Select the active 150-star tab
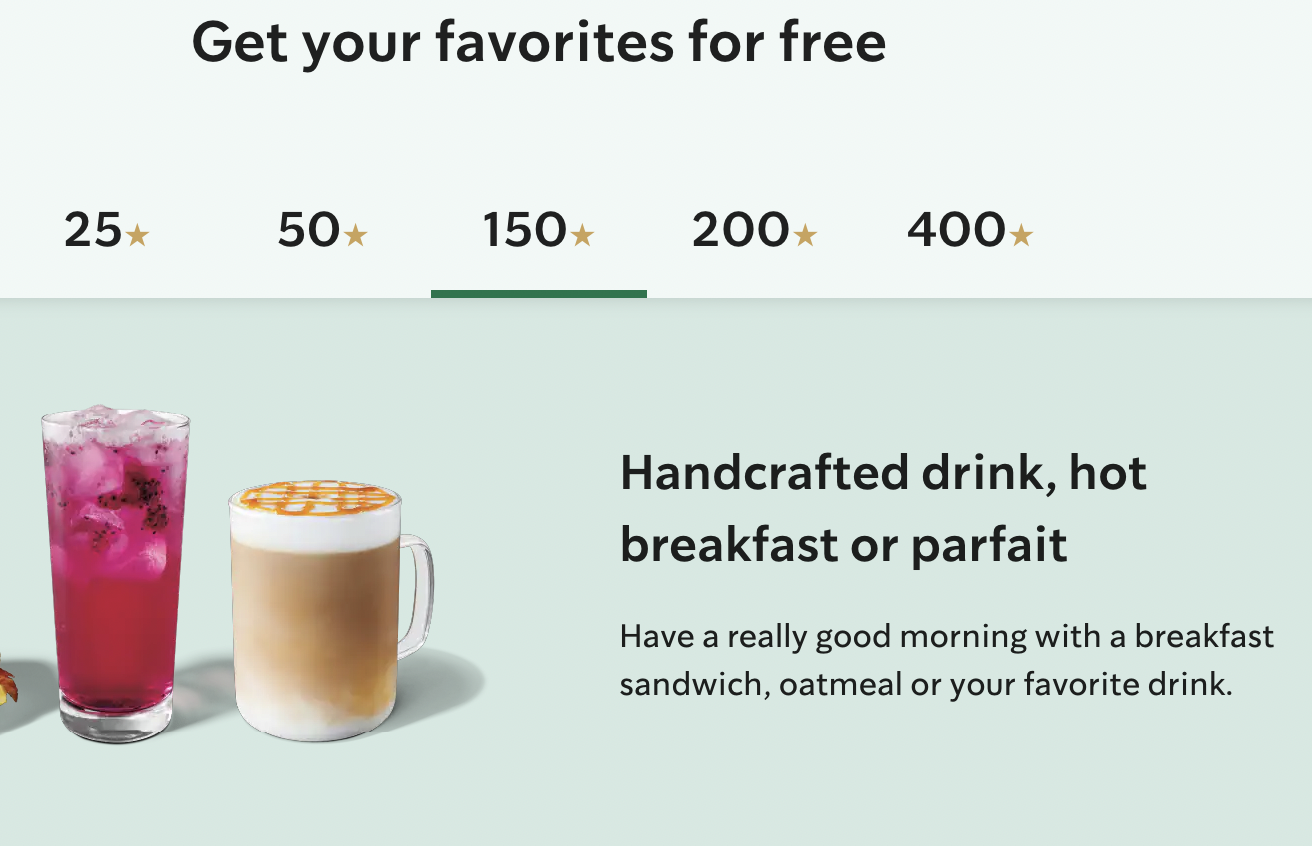The height and width of the screenshot is (846, 1312). point(539,231)
